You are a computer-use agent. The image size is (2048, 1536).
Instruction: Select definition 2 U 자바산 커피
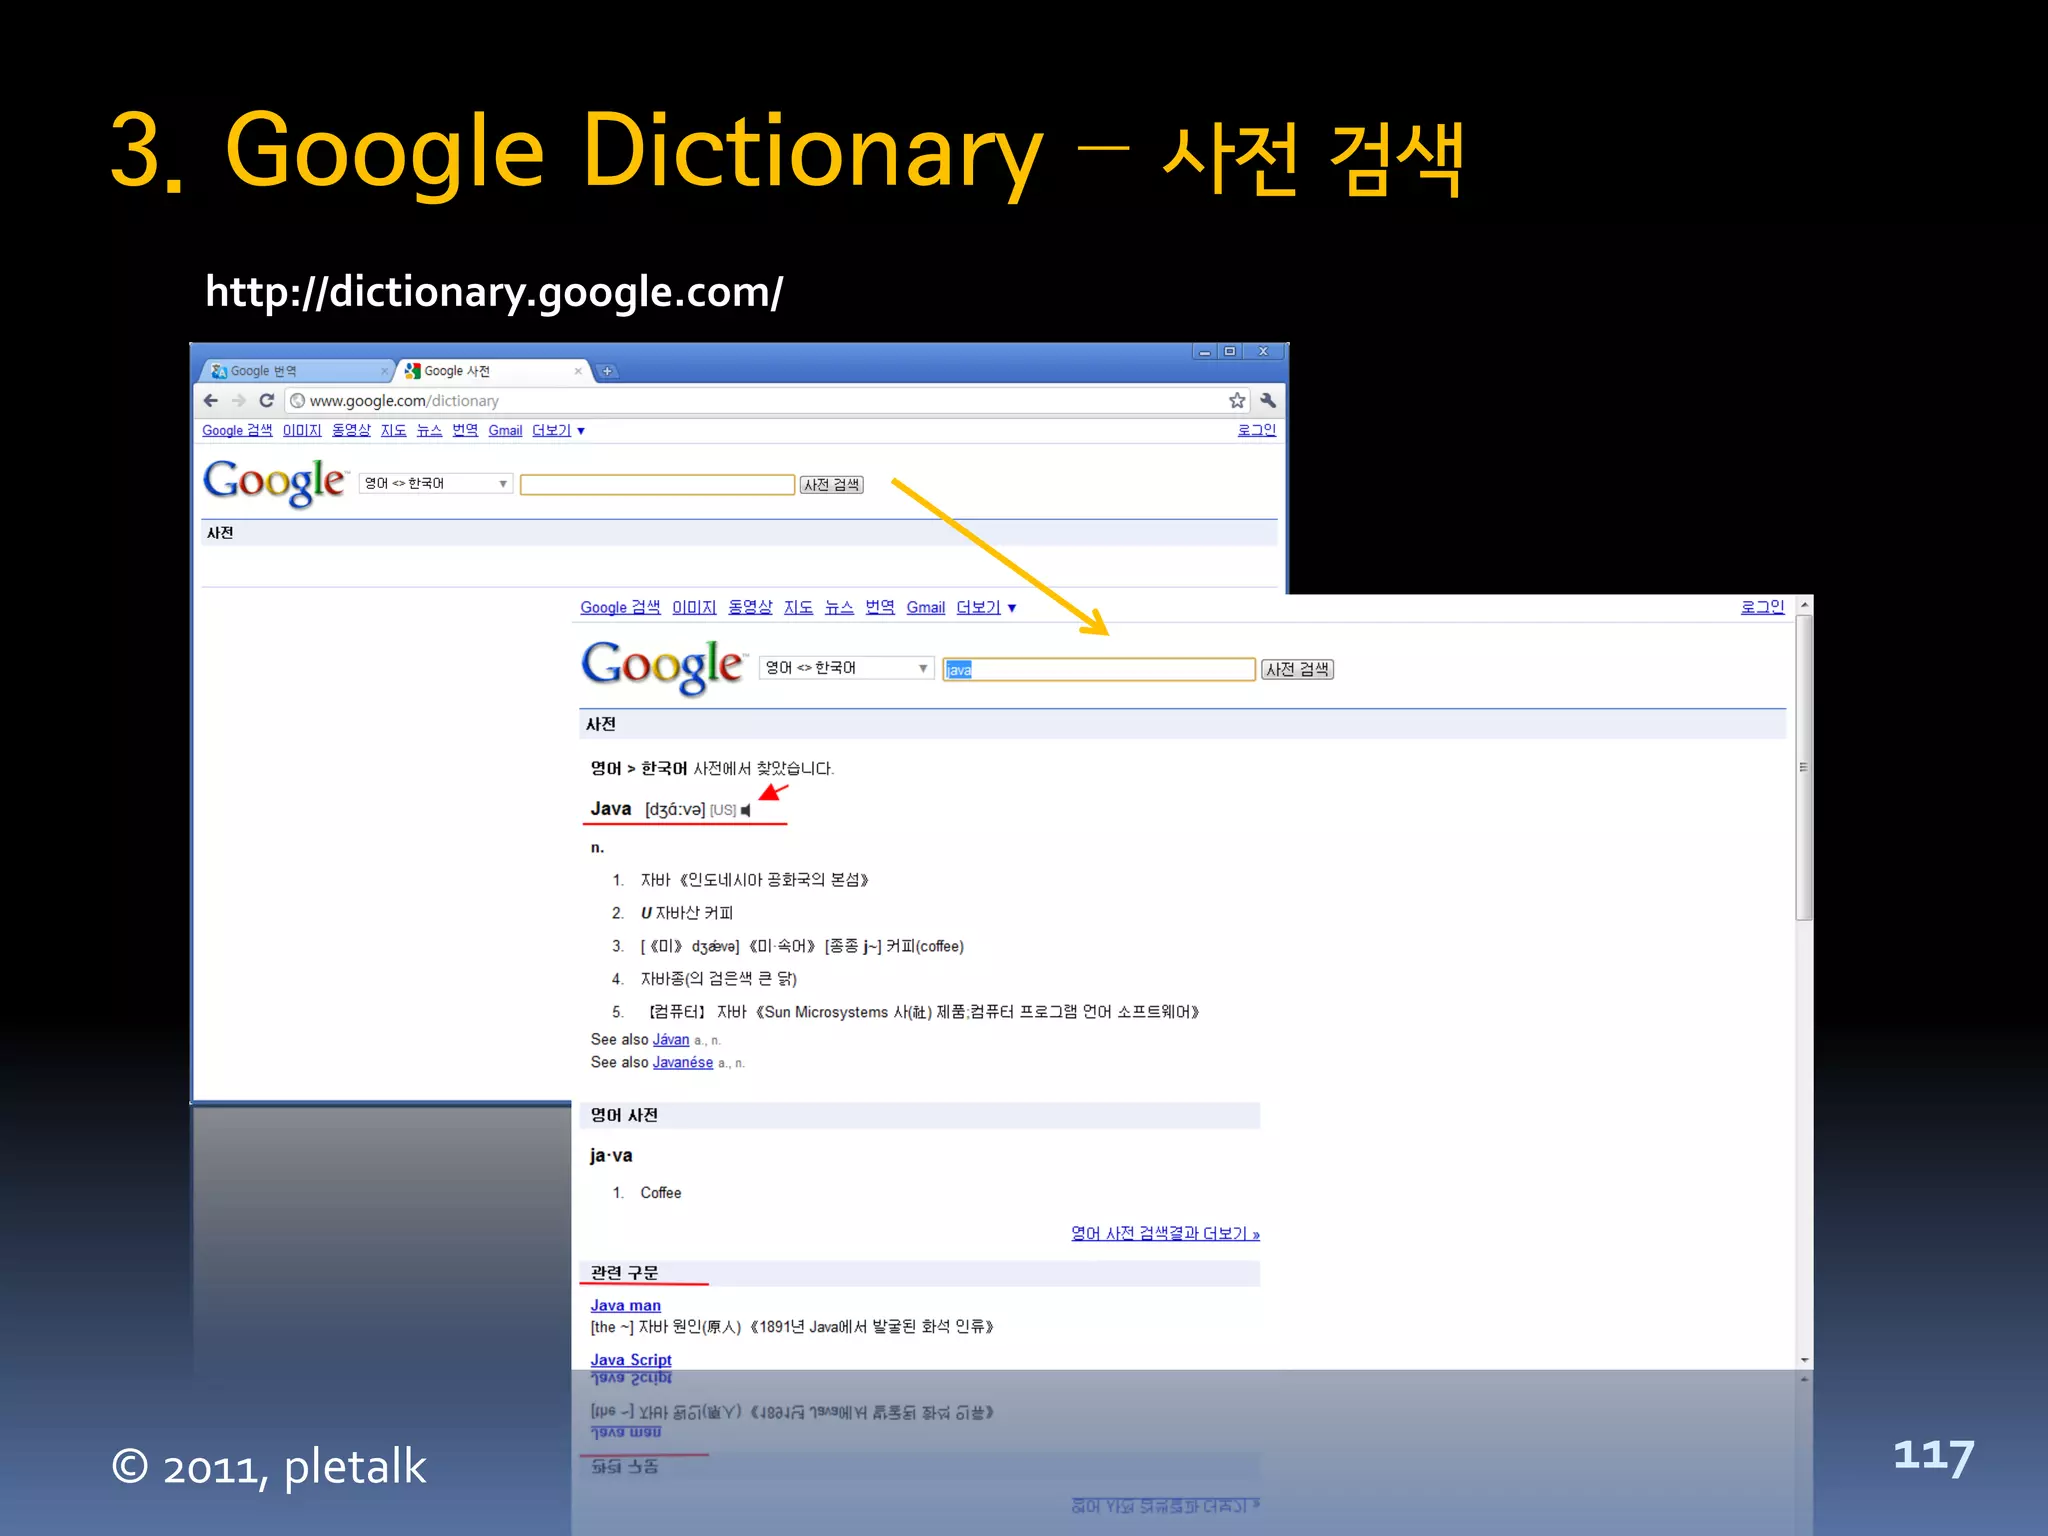pos(687,913)
